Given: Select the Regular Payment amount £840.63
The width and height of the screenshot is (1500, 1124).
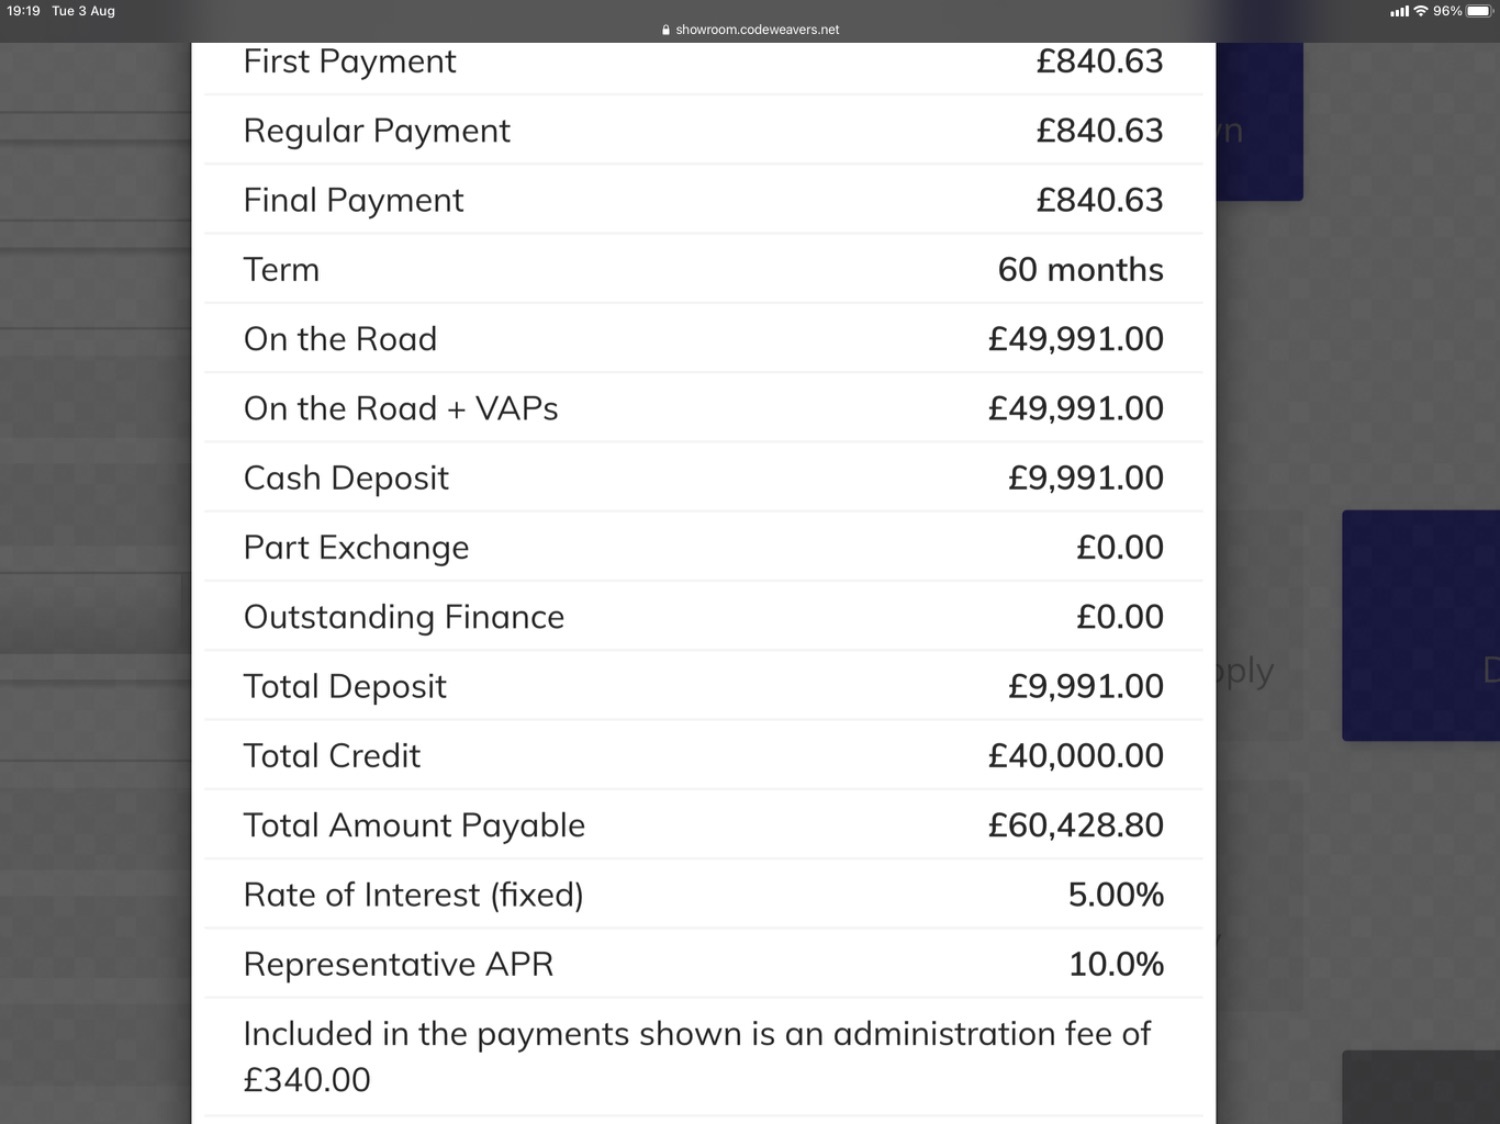Looking at the screenshot, I should click(x=1099, y=131).
